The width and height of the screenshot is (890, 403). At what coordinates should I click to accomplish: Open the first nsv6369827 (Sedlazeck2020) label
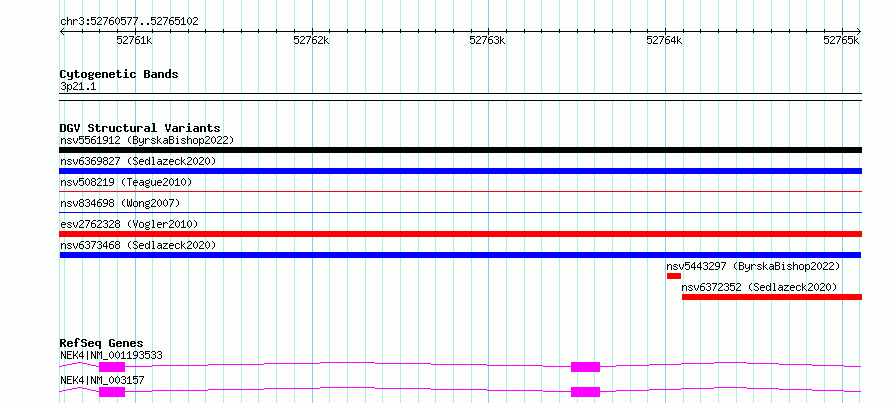point(138,161)
